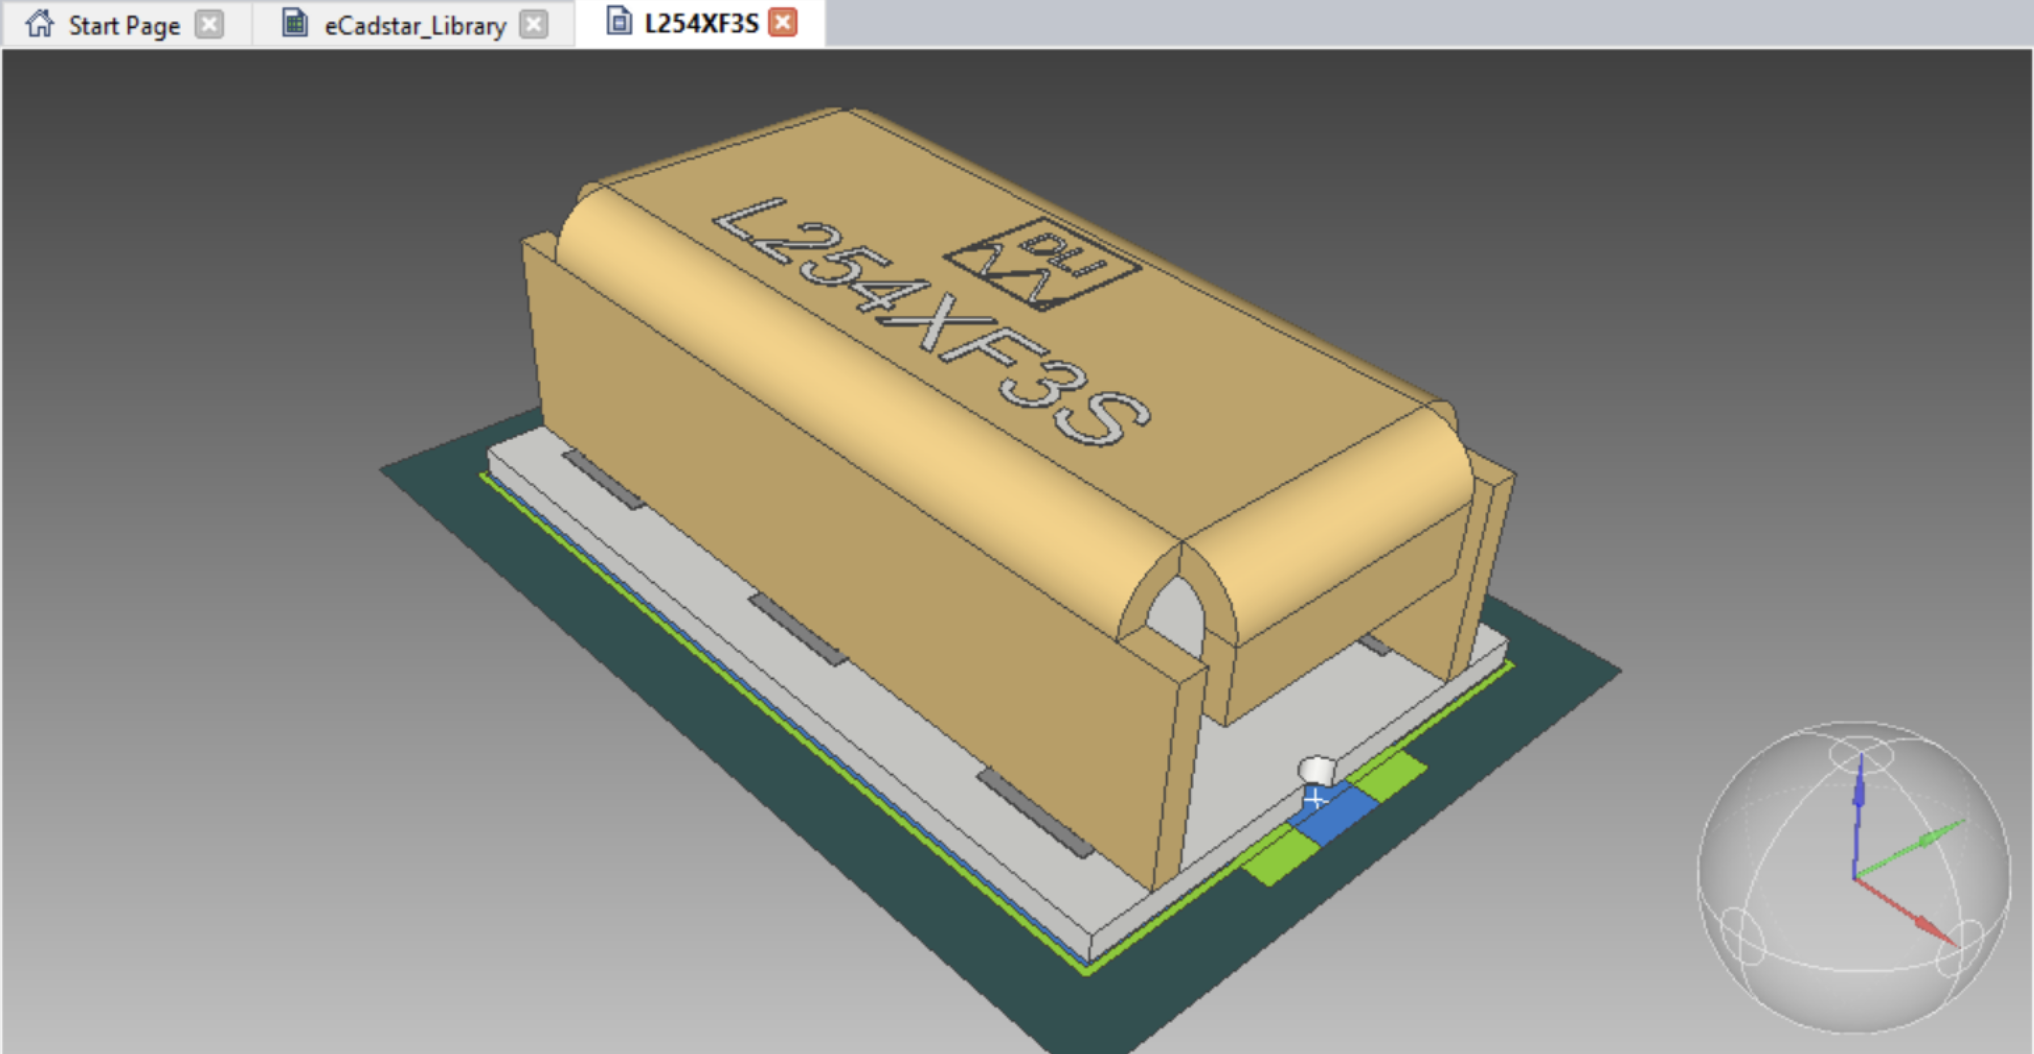Switch to the Start Page tab
The width and height of the screenshot is (2034, 1054).
[124, 25]
